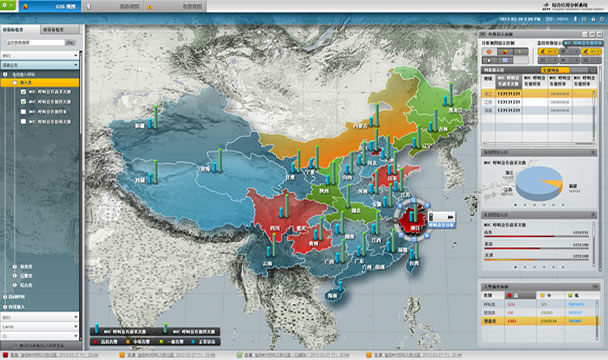This screenshot has height=360, width=608.
Task: Open the MSC dropdown in left panel
Action: 40,55
